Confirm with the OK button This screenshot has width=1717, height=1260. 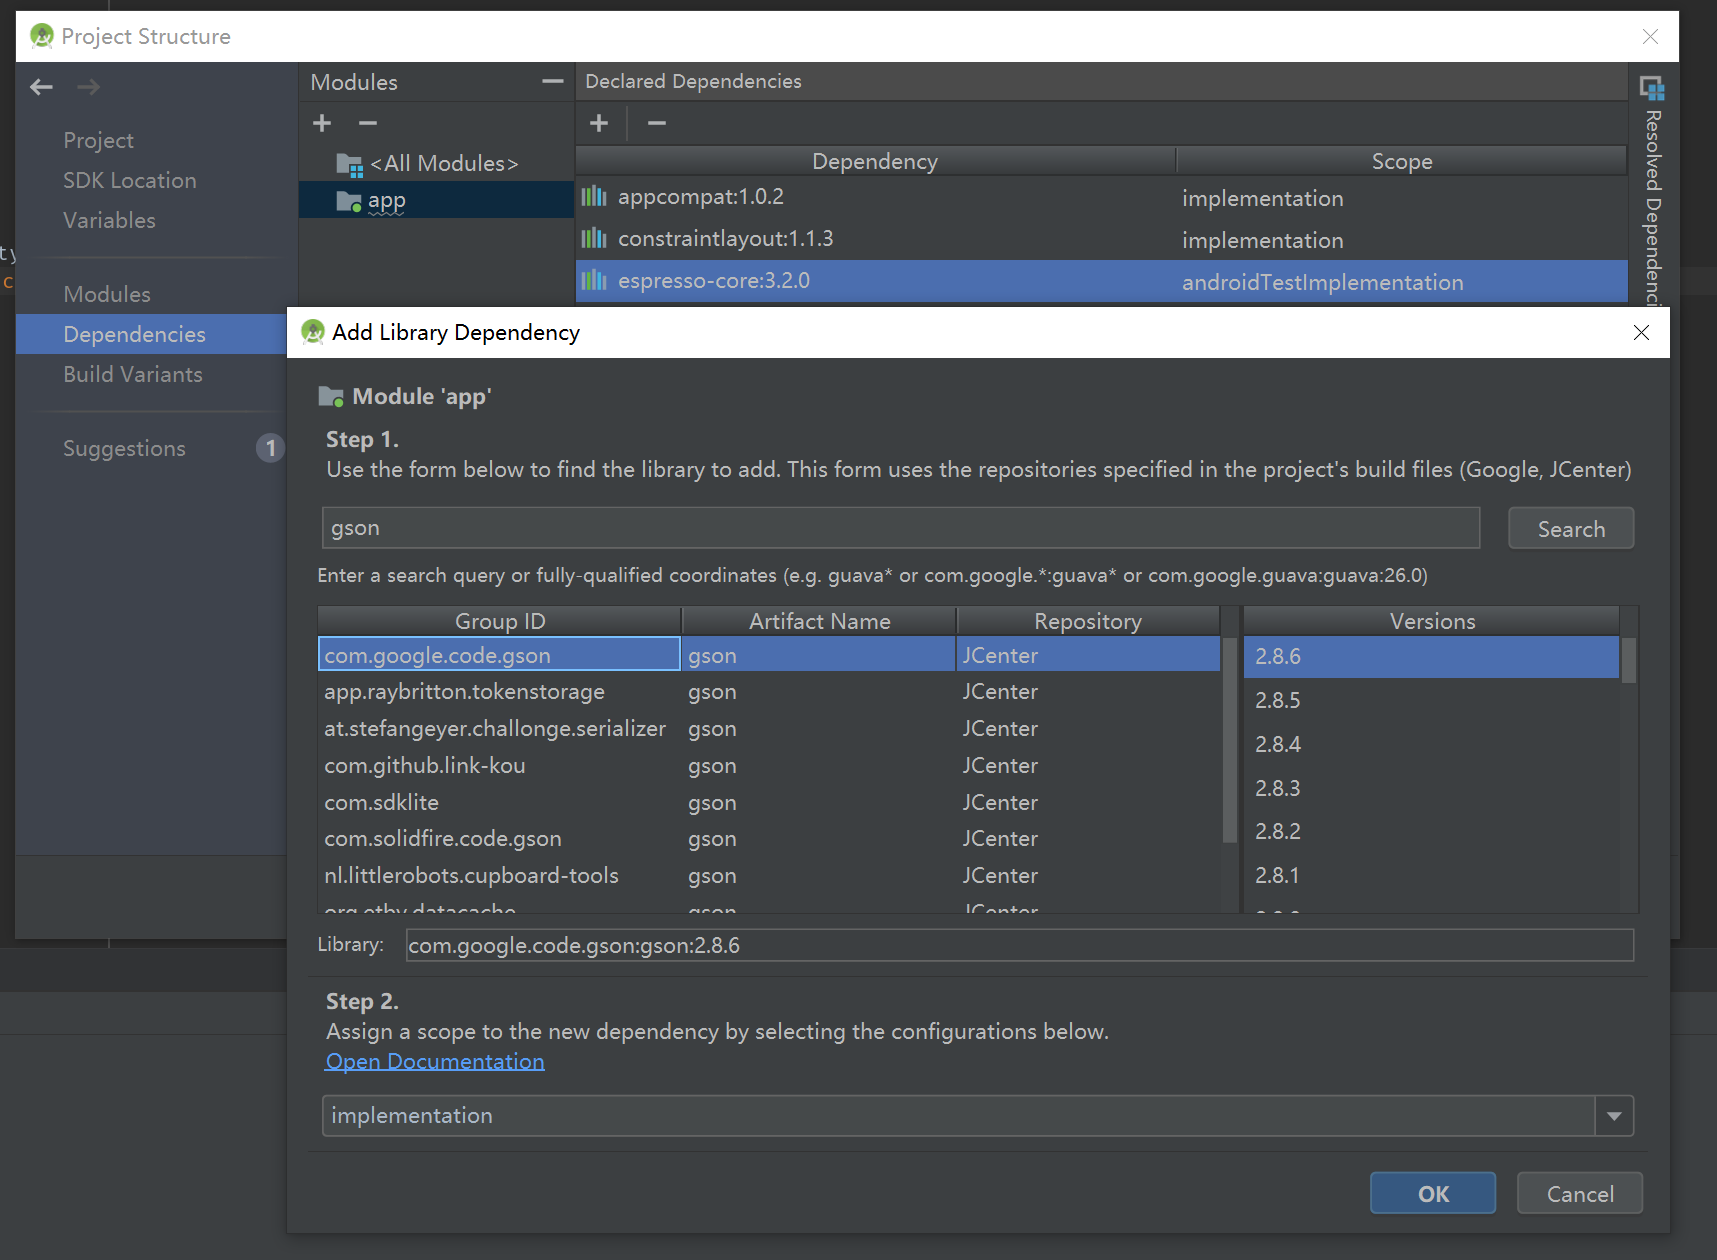click(1433, 1193)
